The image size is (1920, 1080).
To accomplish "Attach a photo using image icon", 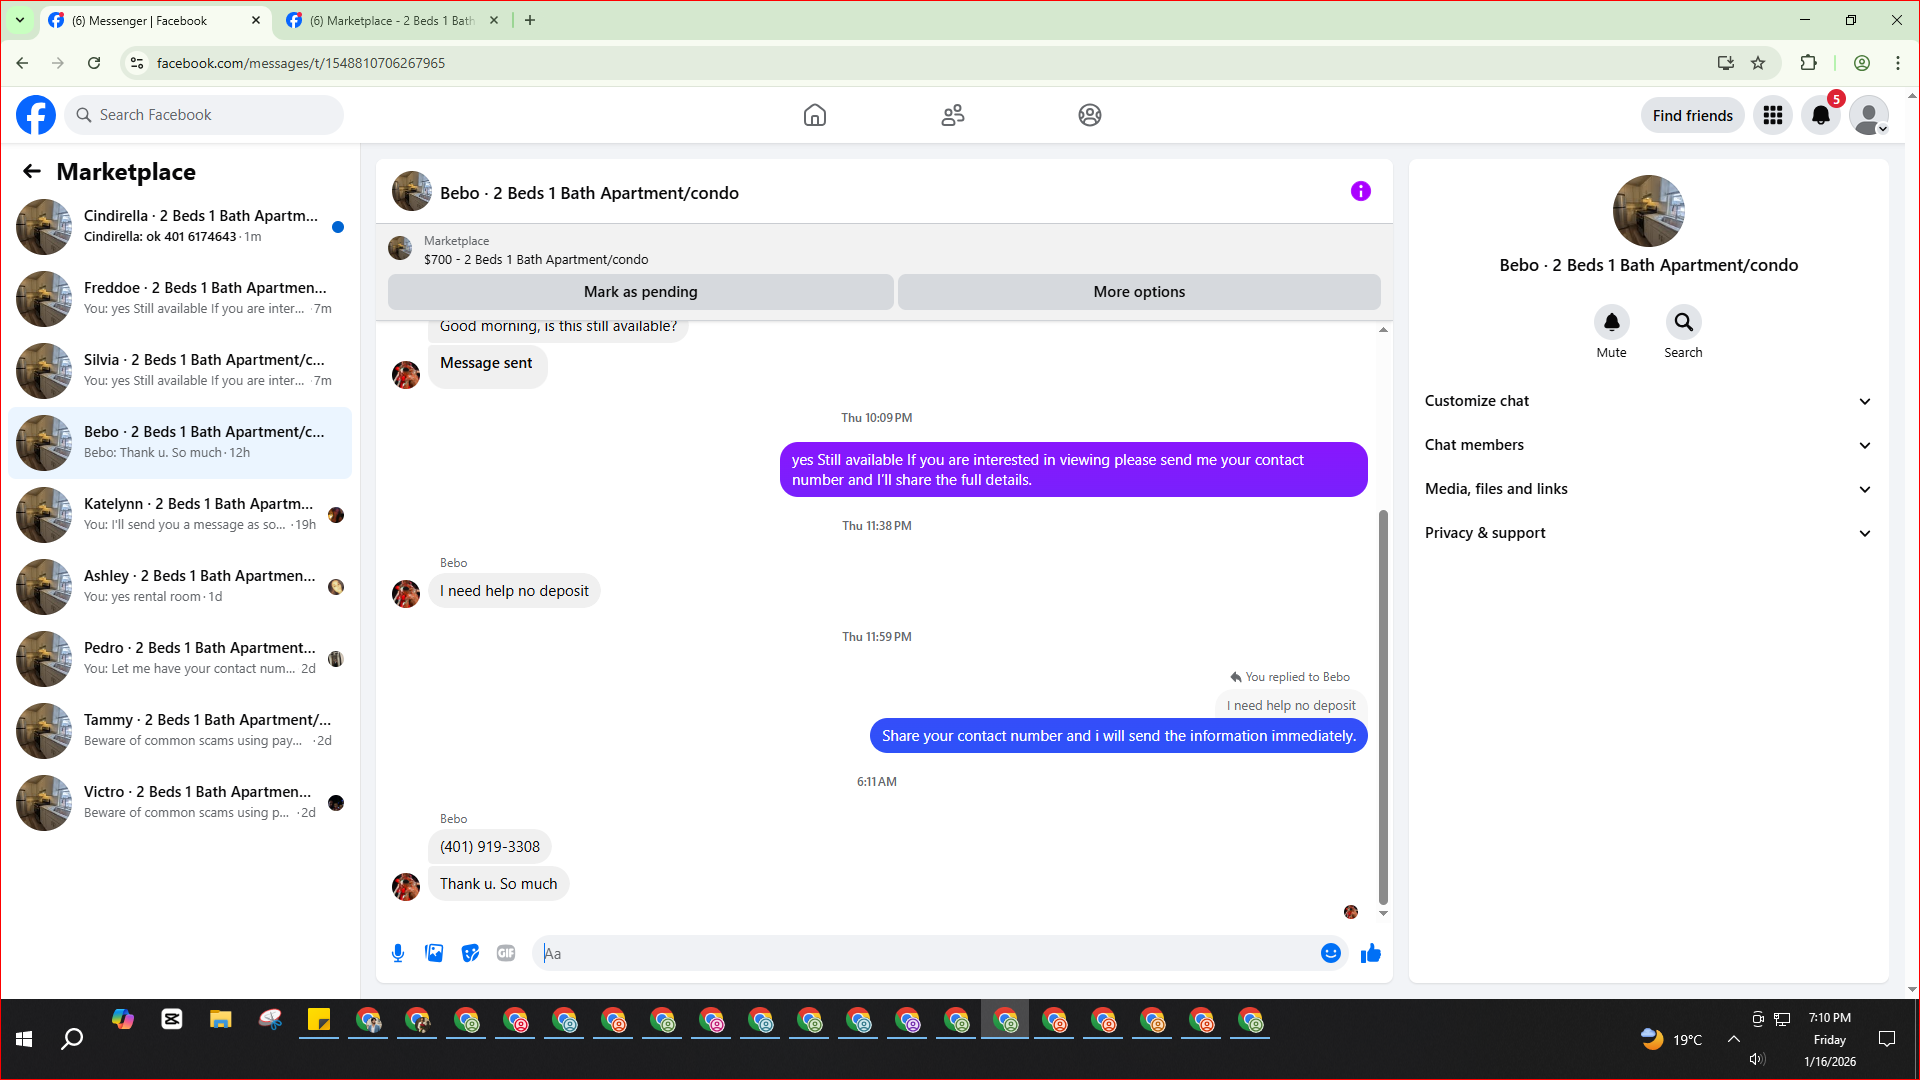I will 434,953.
